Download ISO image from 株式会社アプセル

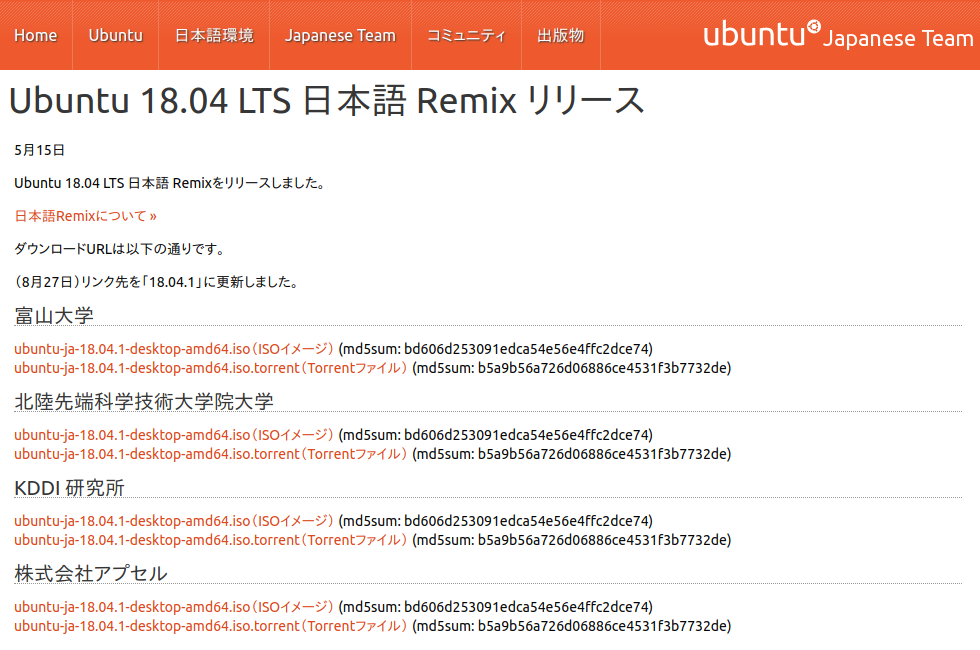[174, 607]
